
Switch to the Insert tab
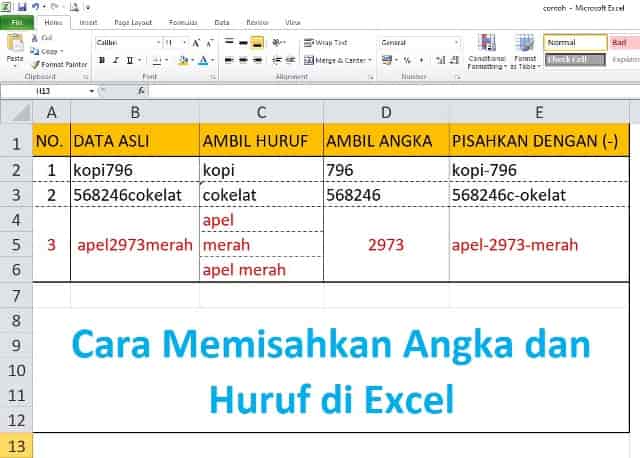(x=89, y=22)
